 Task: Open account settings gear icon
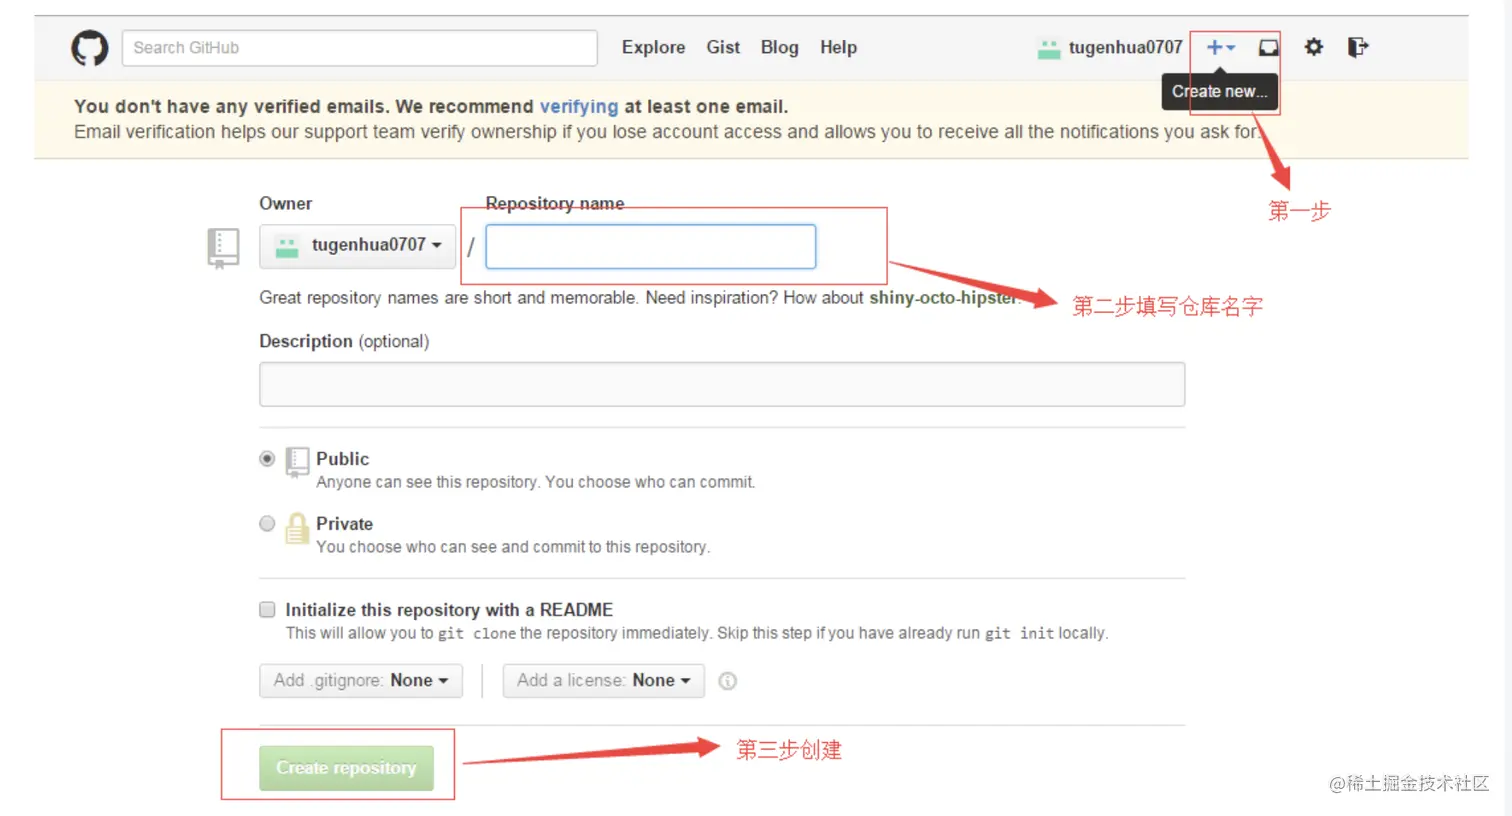coord(1314,47)
